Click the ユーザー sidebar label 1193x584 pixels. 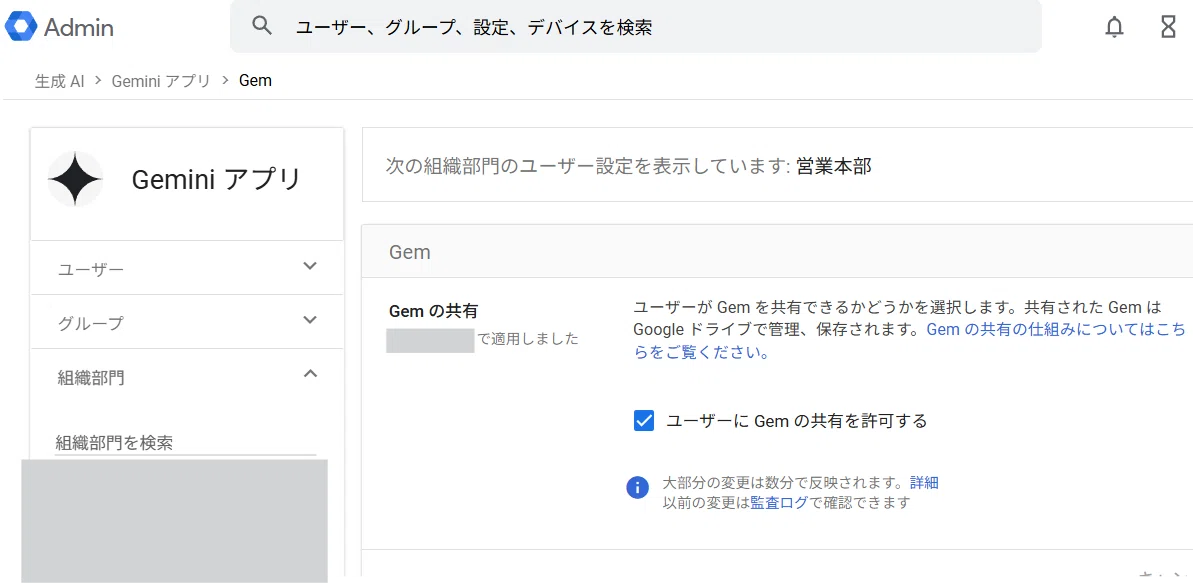click(x=91, y=269)
